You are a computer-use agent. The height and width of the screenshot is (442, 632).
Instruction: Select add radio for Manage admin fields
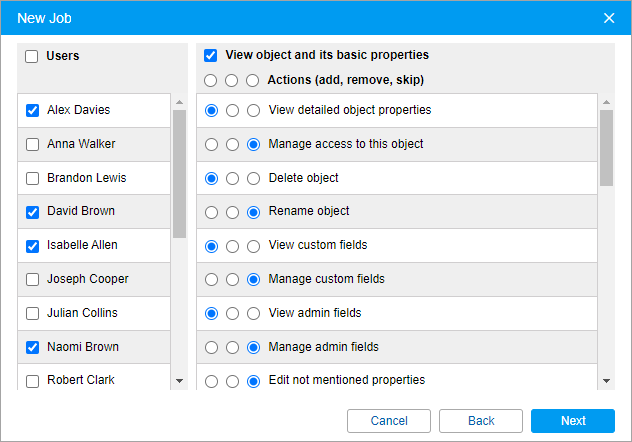pos(211,347)
